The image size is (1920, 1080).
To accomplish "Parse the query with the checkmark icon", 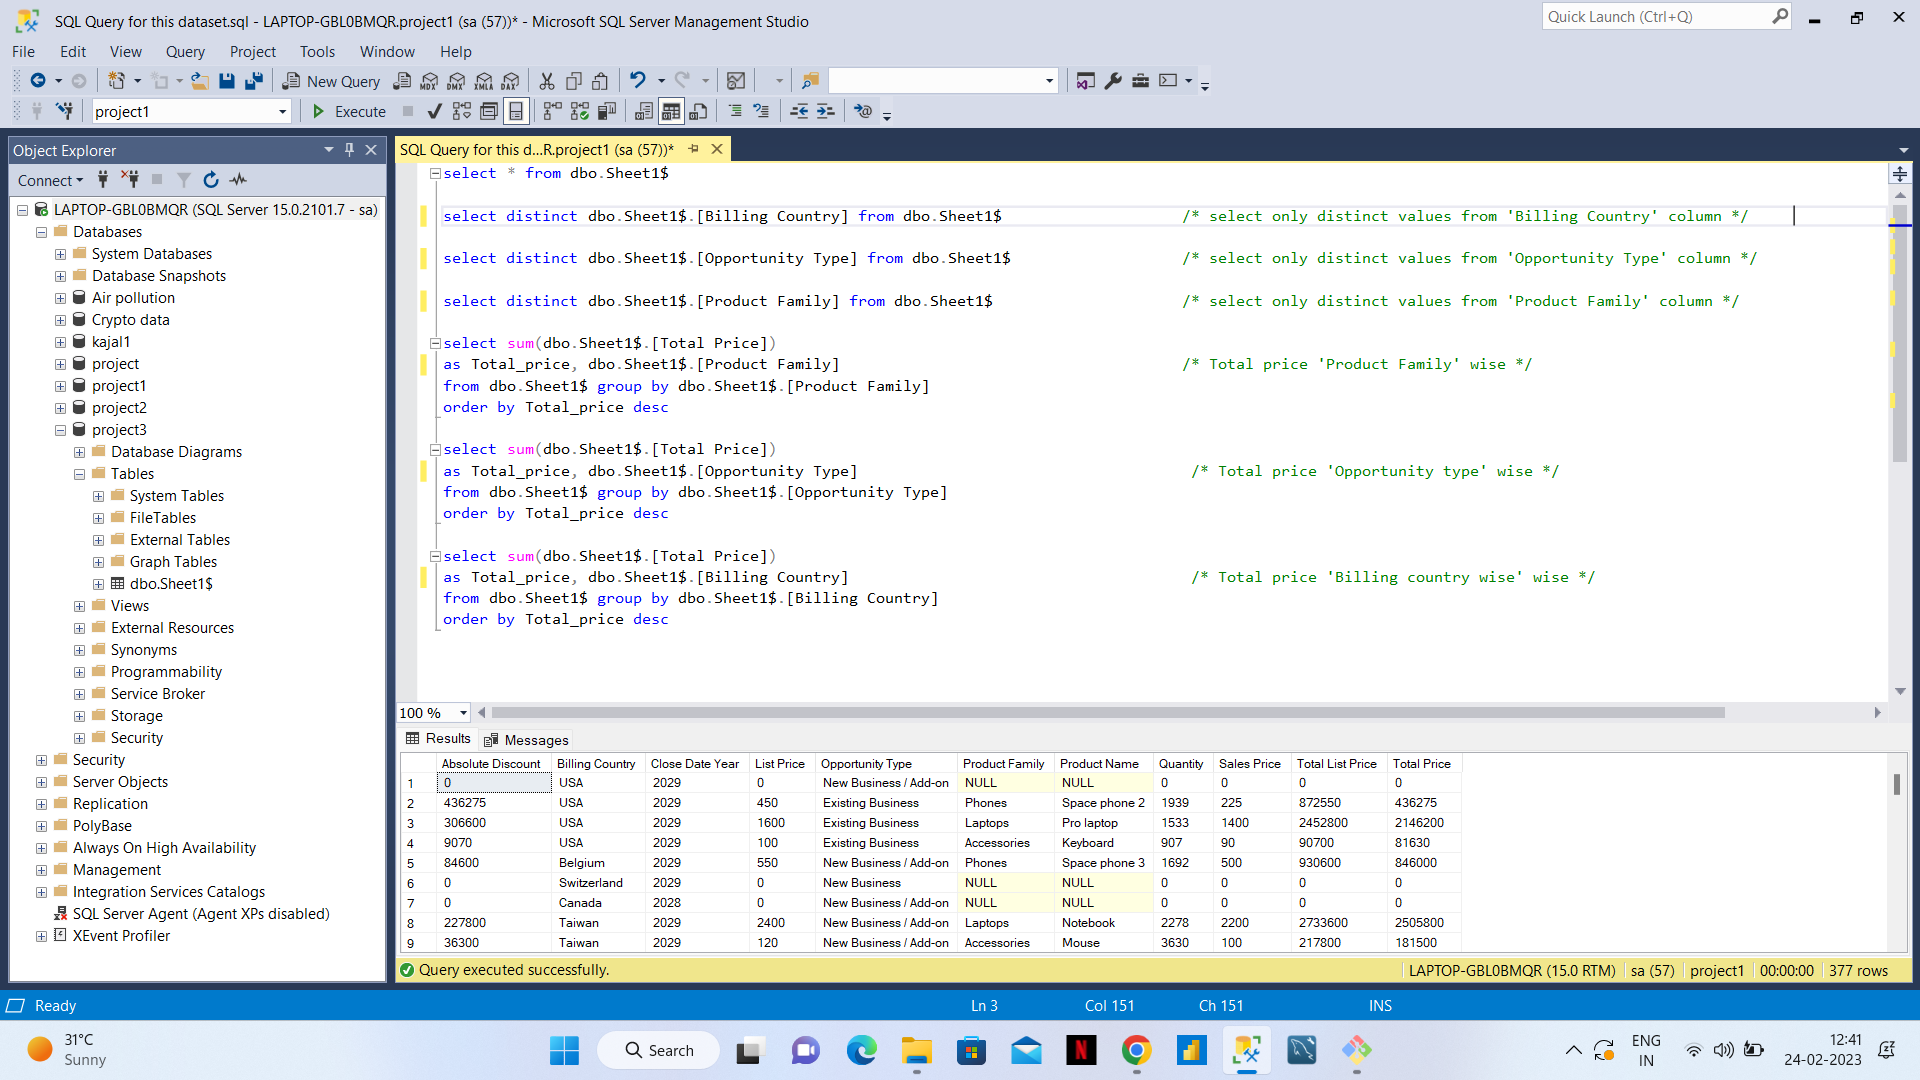I will (434, 111).
